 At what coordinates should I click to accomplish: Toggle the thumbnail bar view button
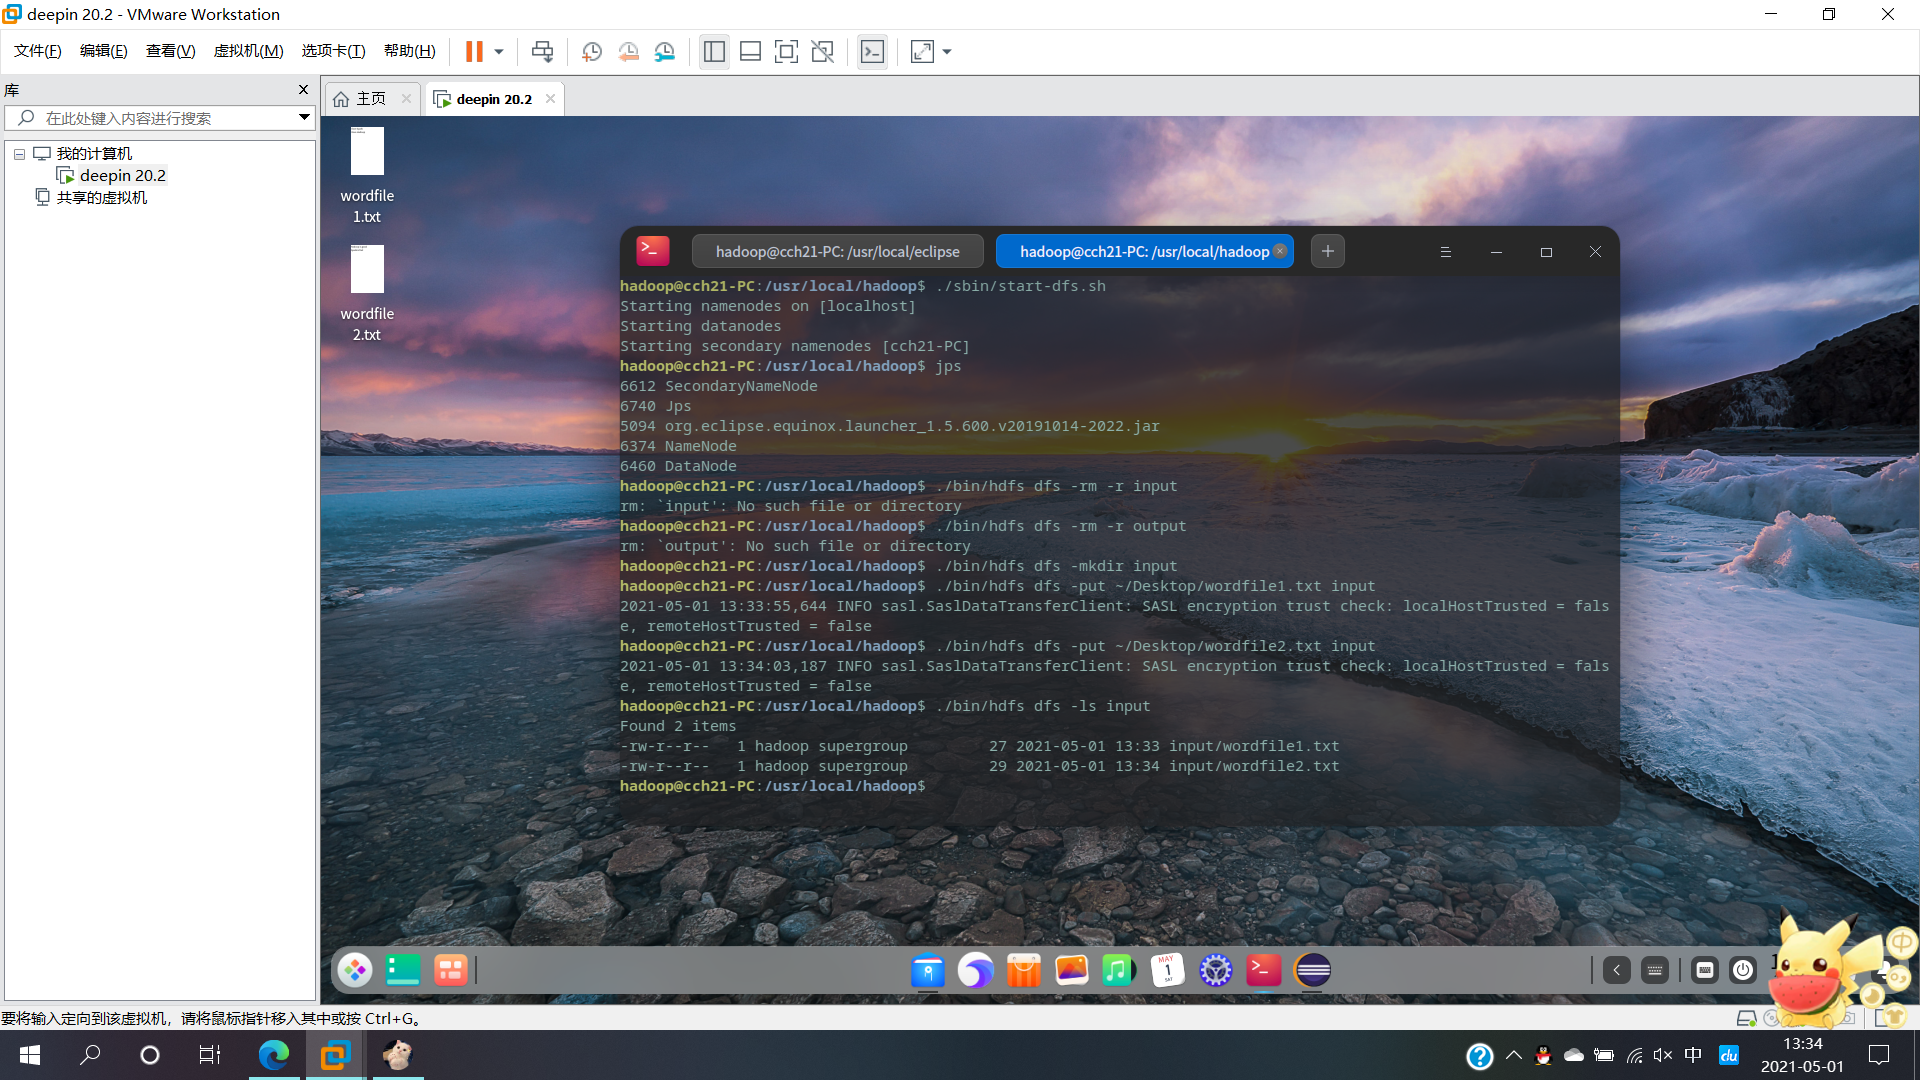click(750, 52)
